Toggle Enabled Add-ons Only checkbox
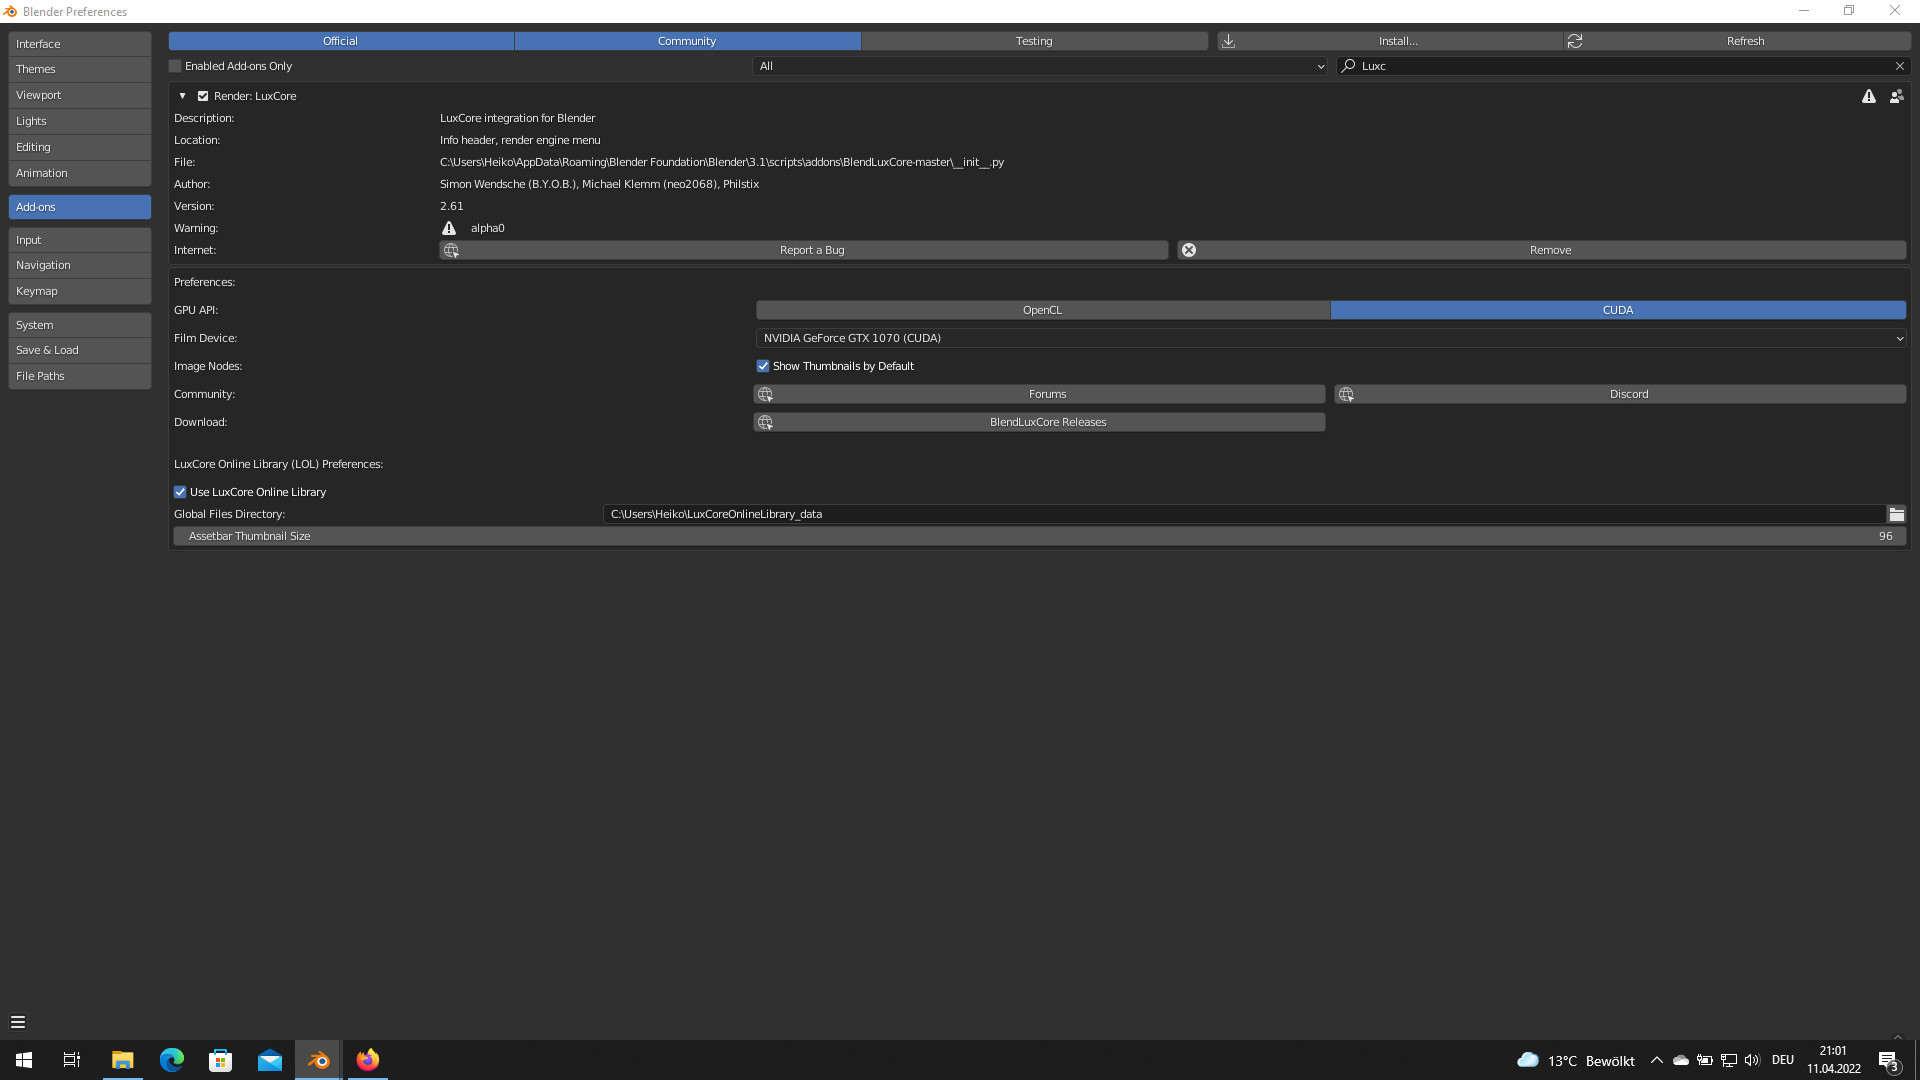Screen dimensions: 1920x1080 176,66
